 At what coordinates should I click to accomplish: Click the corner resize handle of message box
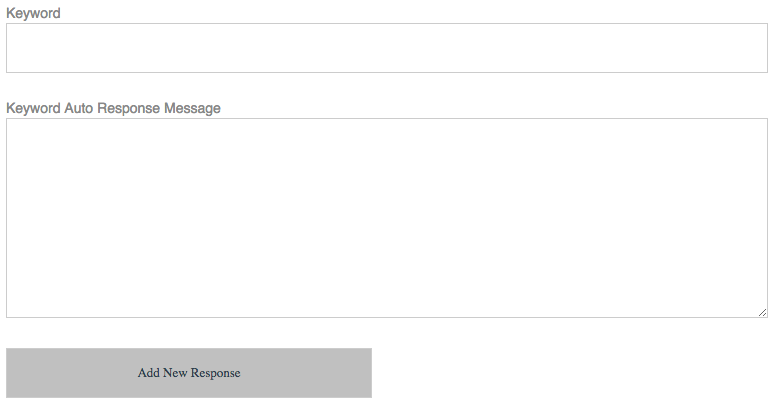point(762,312)
